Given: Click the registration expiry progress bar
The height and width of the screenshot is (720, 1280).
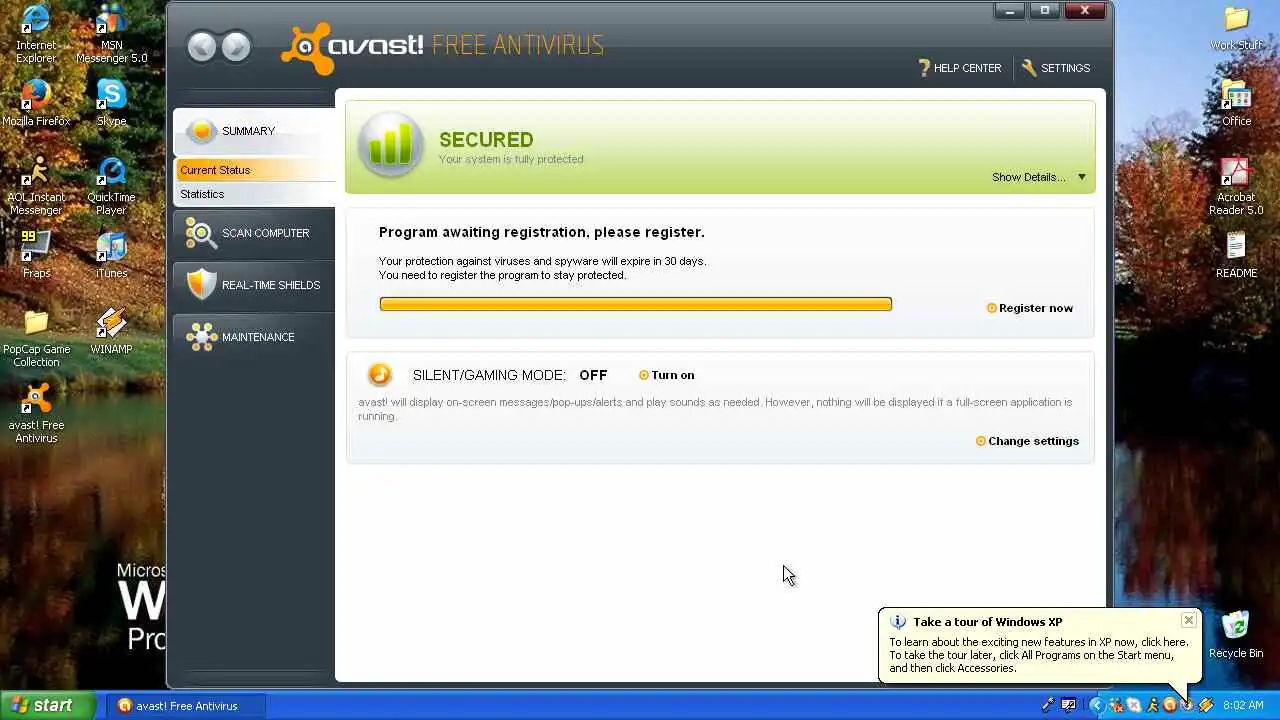Looking at the screenshot, I should (635, 304).
